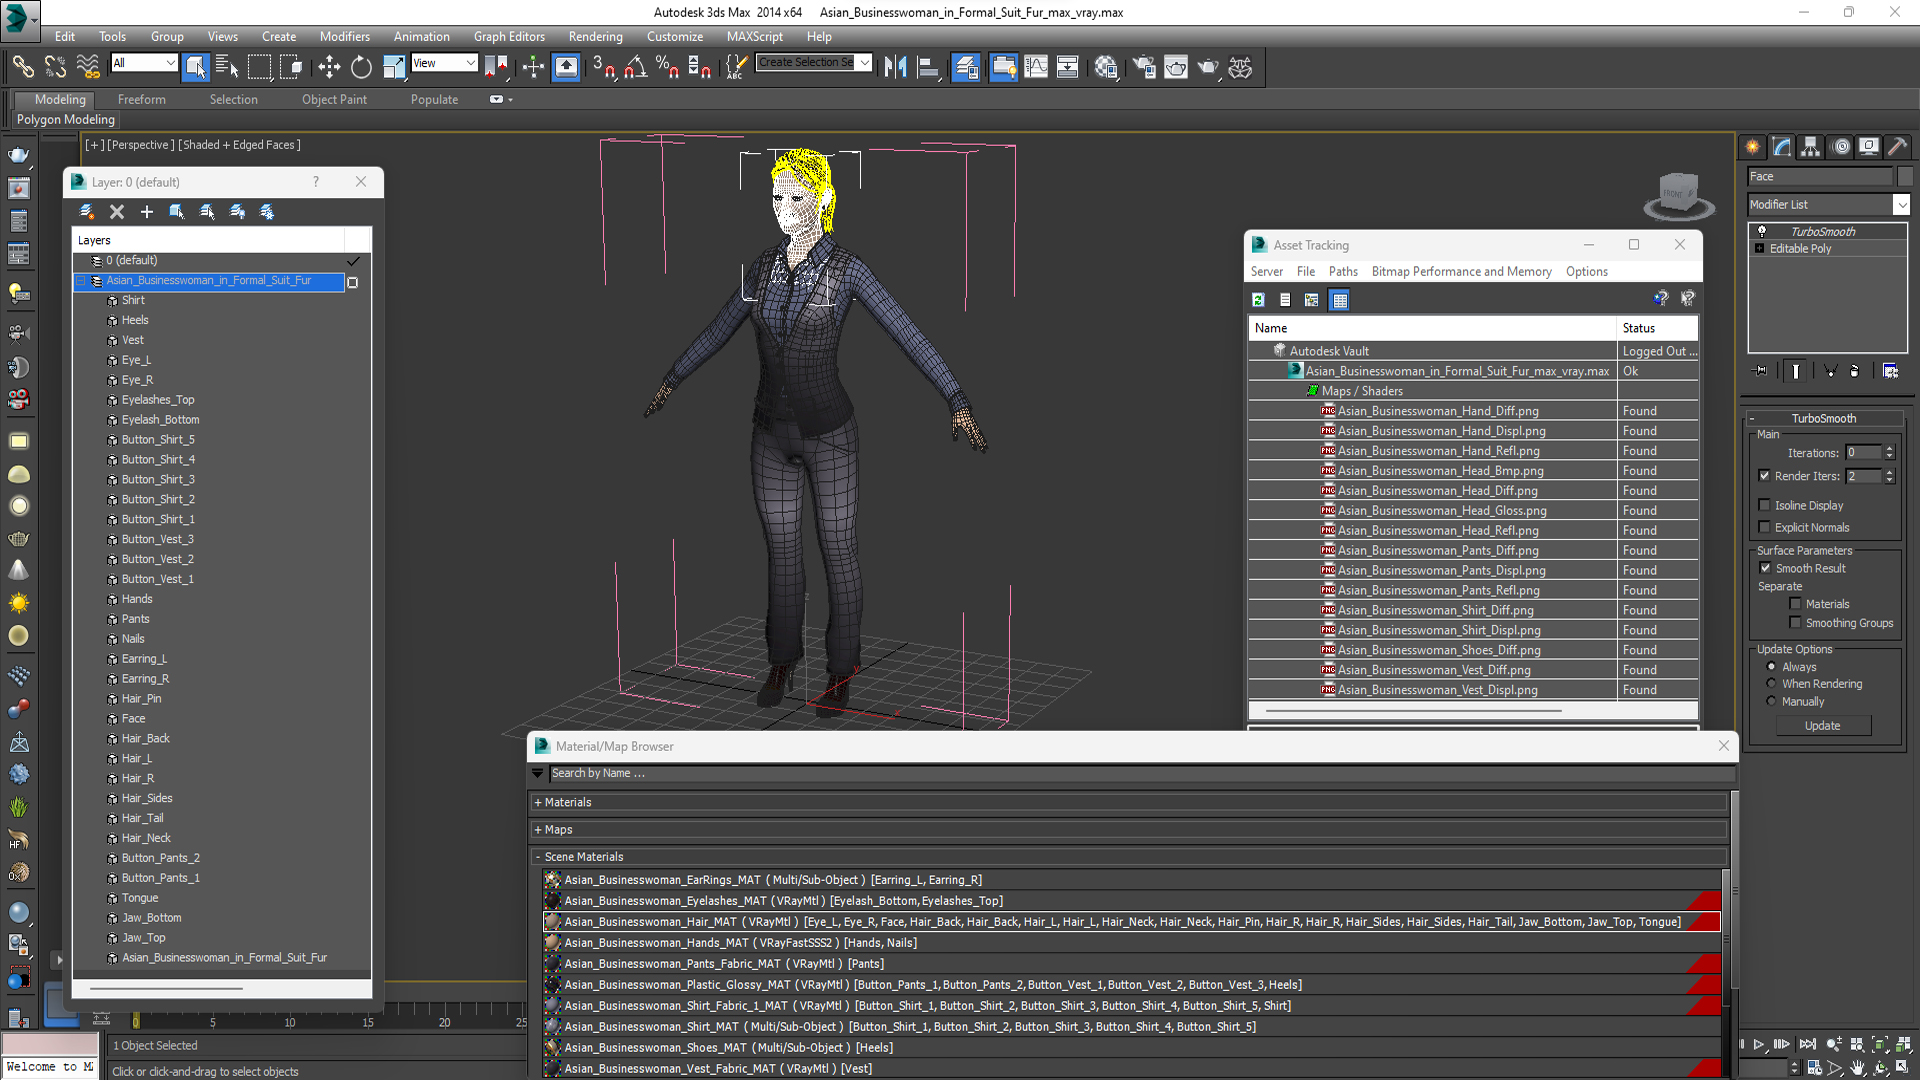Screen dimensions: 1920x1080
Task: Open the Rendering menu
Action: click(595, 36)
